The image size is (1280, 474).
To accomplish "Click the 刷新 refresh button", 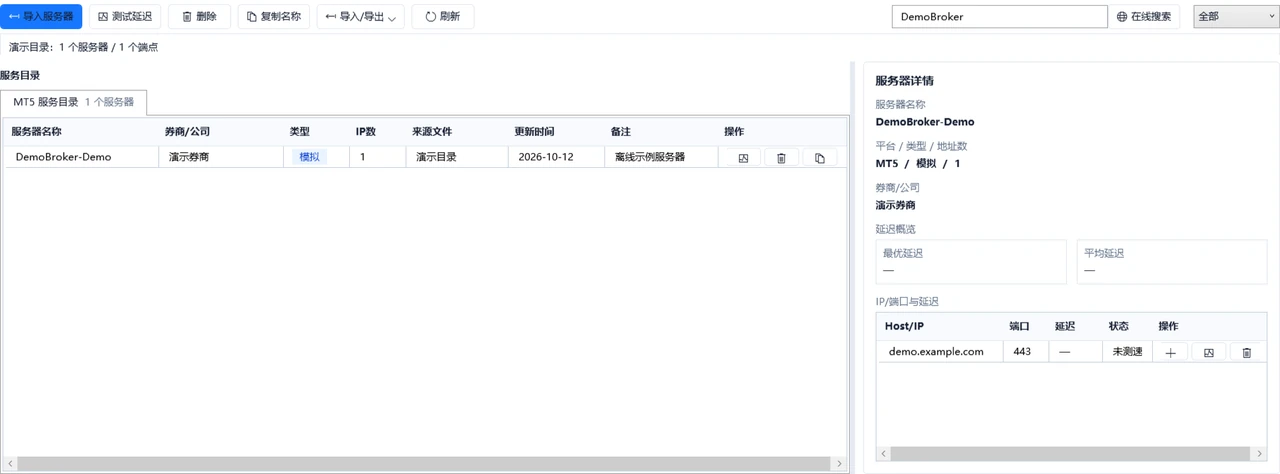I will pyautogui.click(x=443, y=17).
